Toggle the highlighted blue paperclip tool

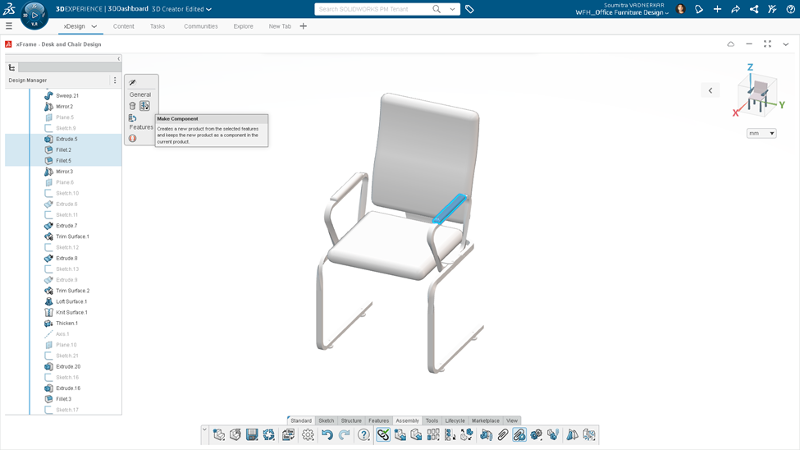click(519, 435)
